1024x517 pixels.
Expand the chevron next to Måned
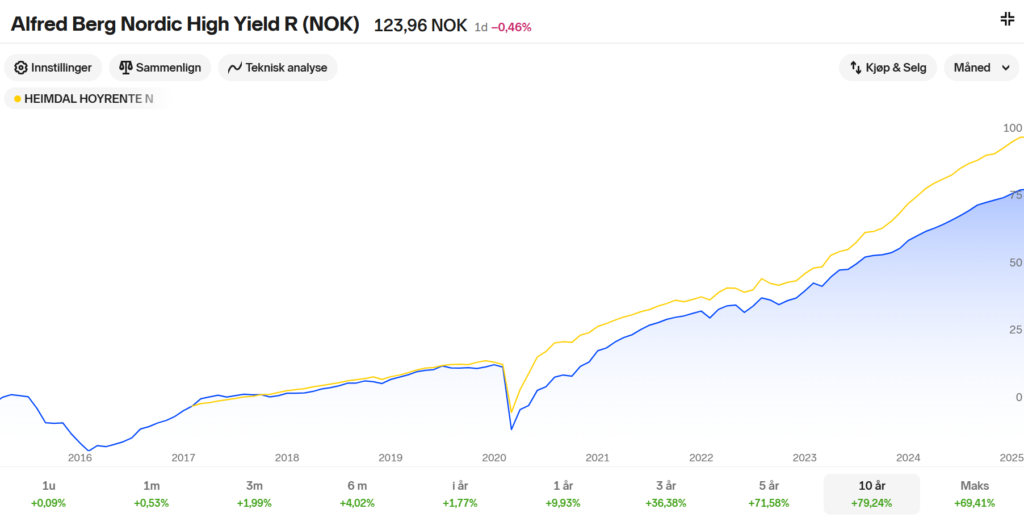coord(1006,68)
